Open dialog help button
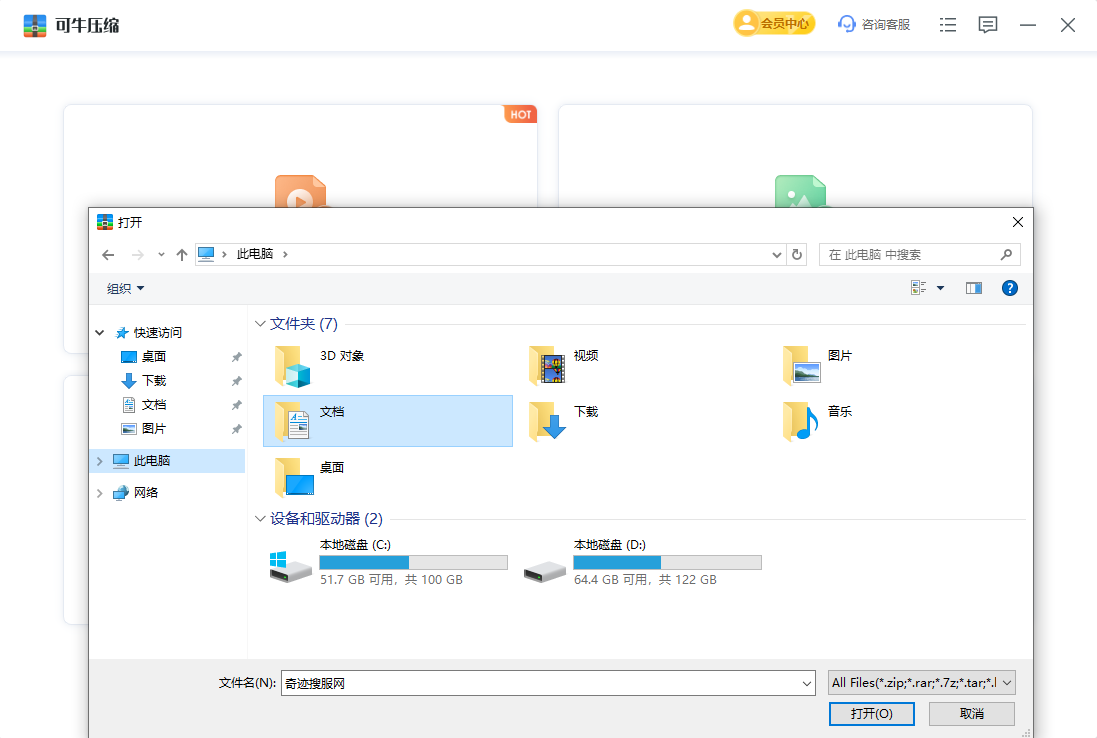This screenshot has width=1097, height=738. pyautogui.click(x=1010, y=288)
